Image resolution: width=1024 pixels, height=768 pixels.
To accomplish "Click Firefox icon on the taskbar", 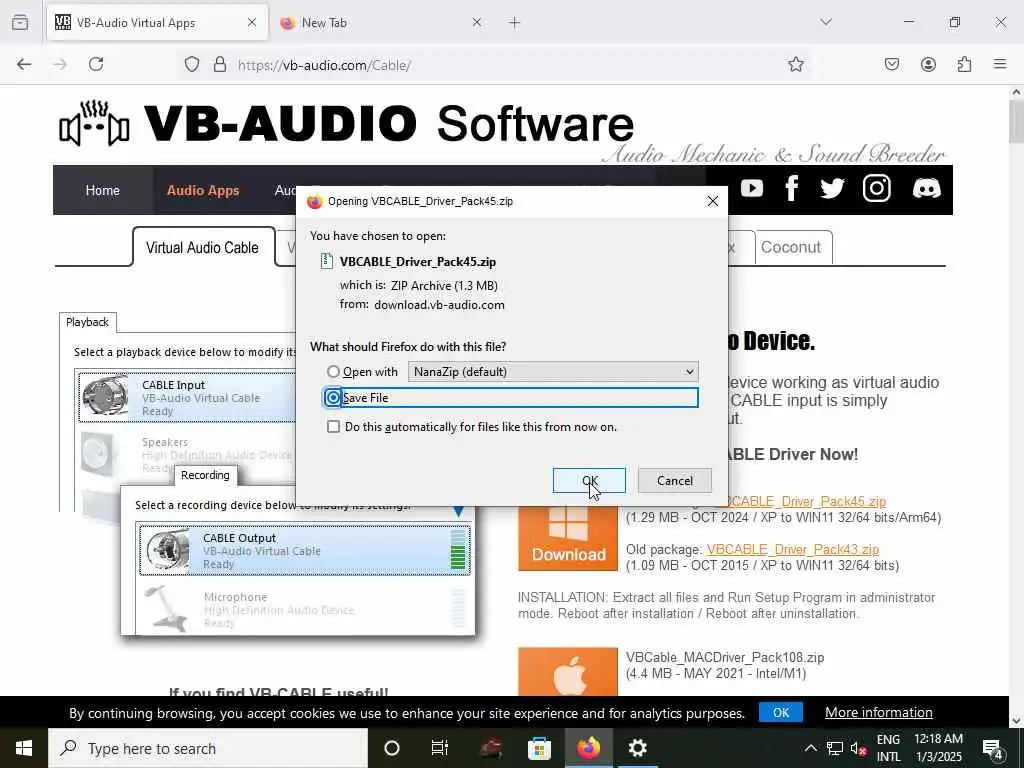I will (588, 748).
